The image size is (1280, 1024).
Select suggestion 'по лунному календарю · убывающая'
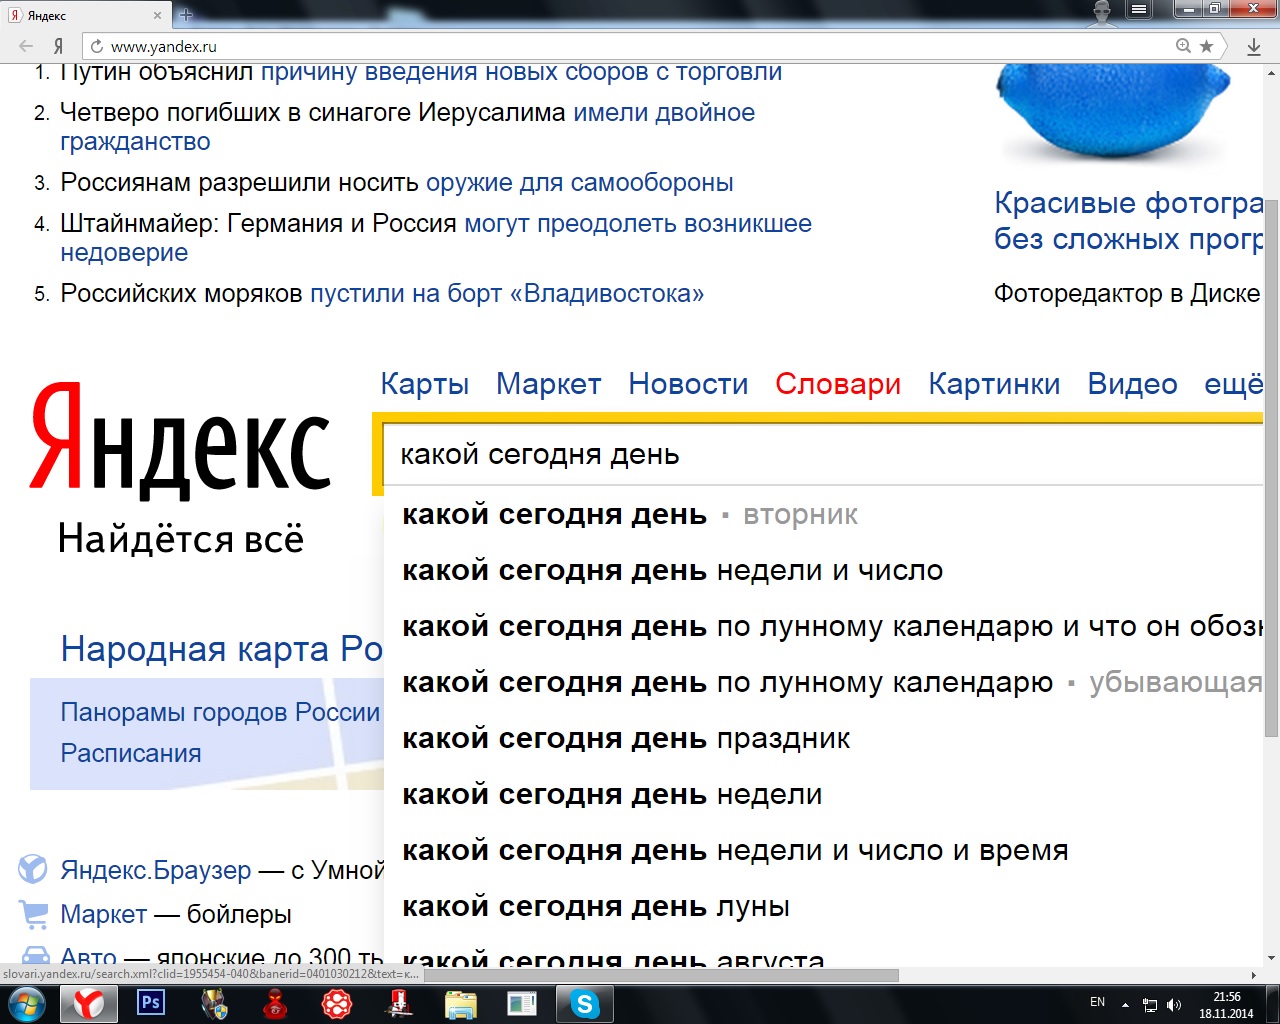[x=823, y=683]
